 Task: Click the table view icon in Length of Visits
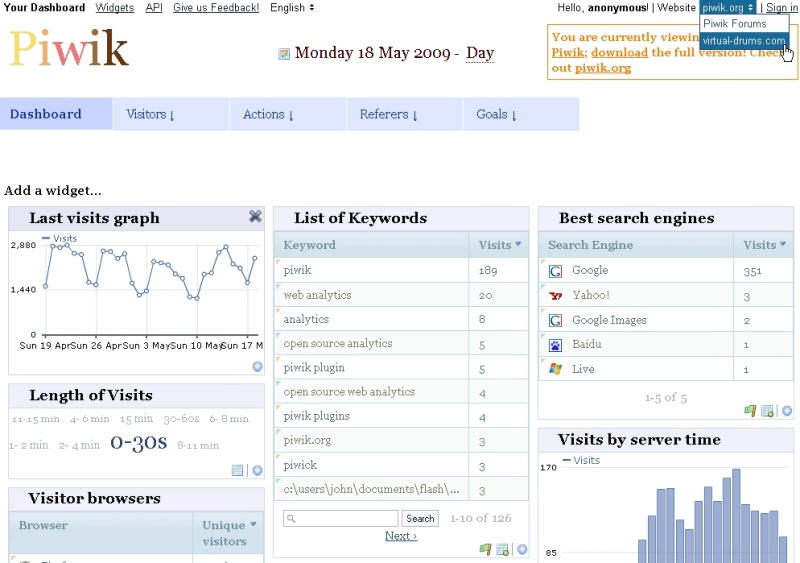237,470
